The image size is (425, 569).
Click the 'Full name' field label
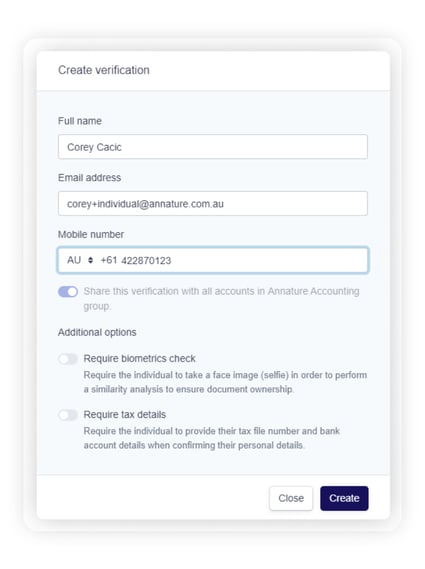click(x=80, y=121)
